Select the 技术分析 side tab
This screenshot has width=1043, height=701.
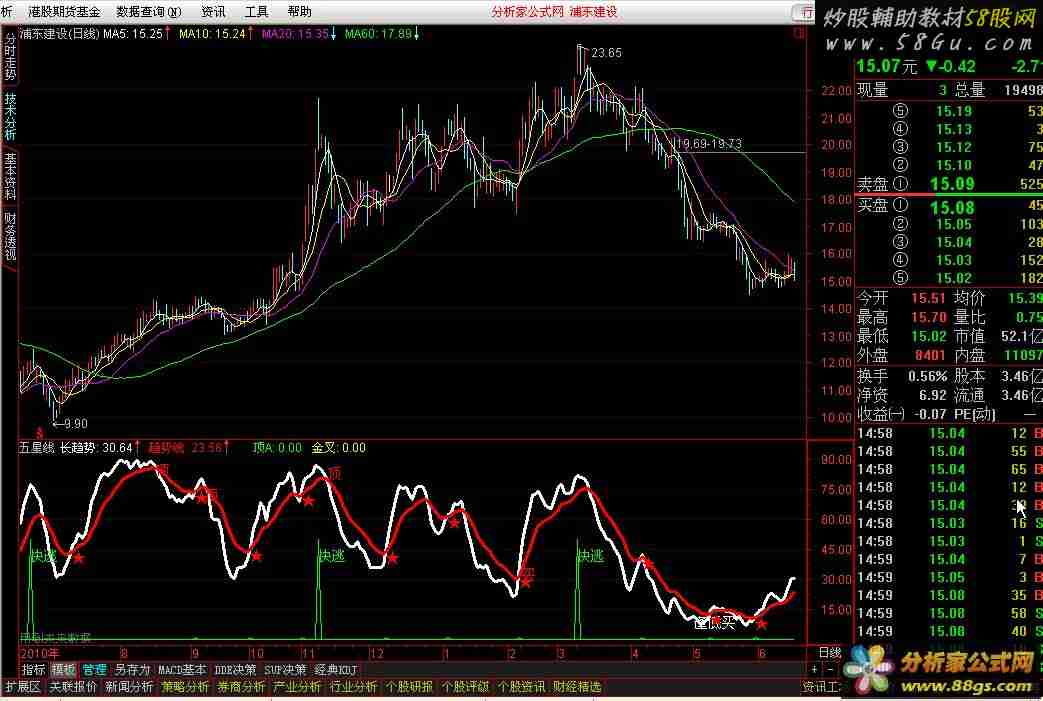pos(10,116)
